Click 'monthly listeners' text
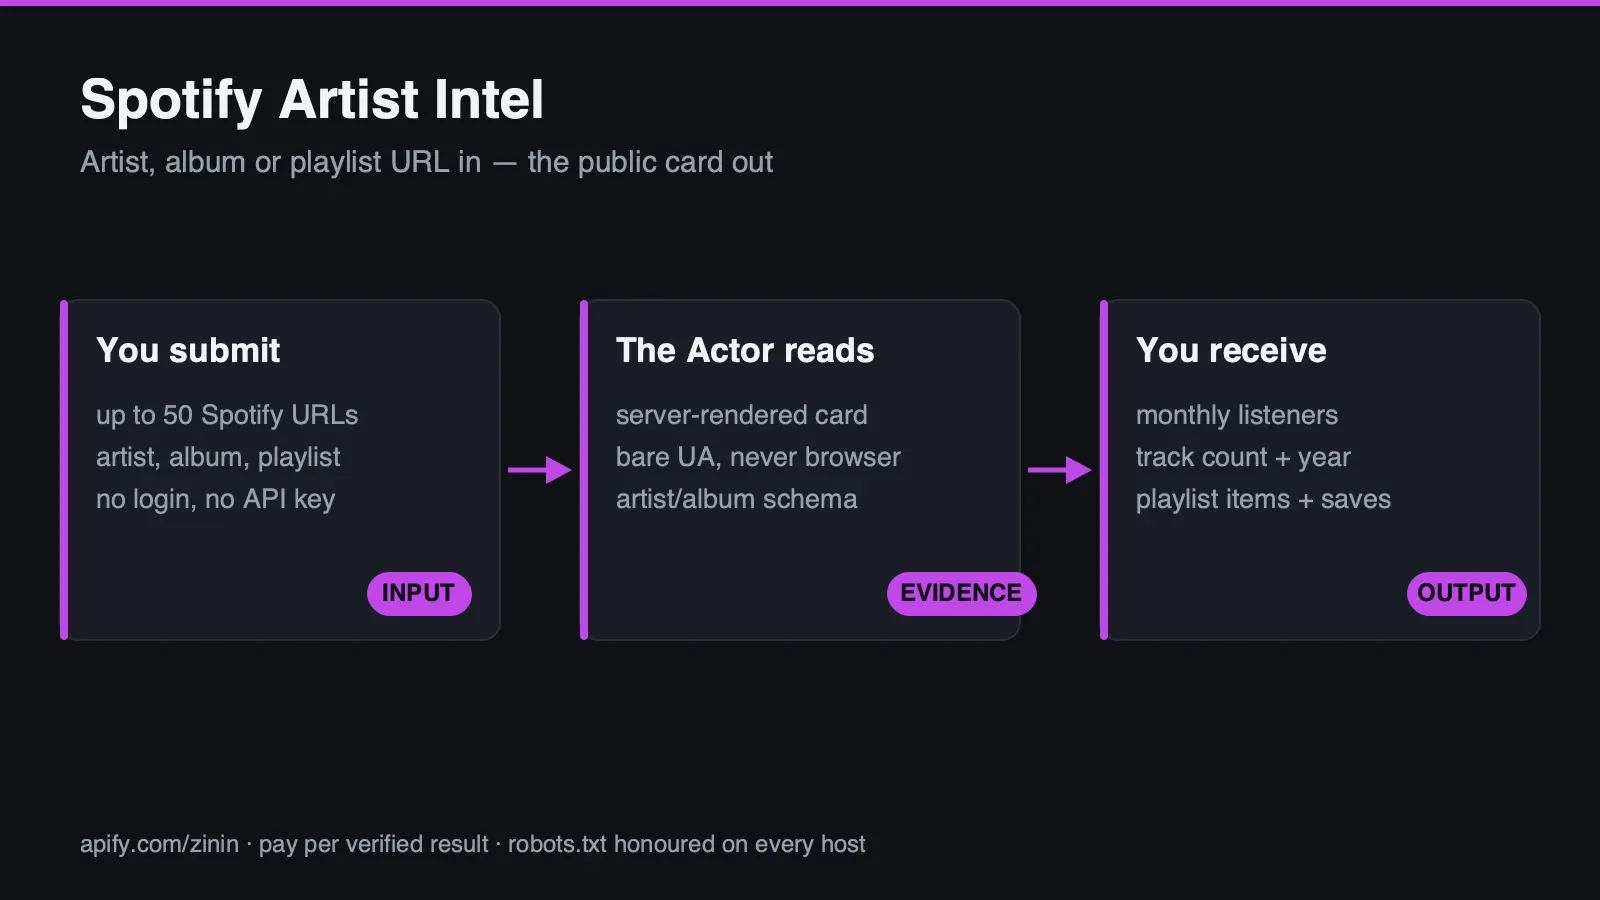 click(1236, 415)
